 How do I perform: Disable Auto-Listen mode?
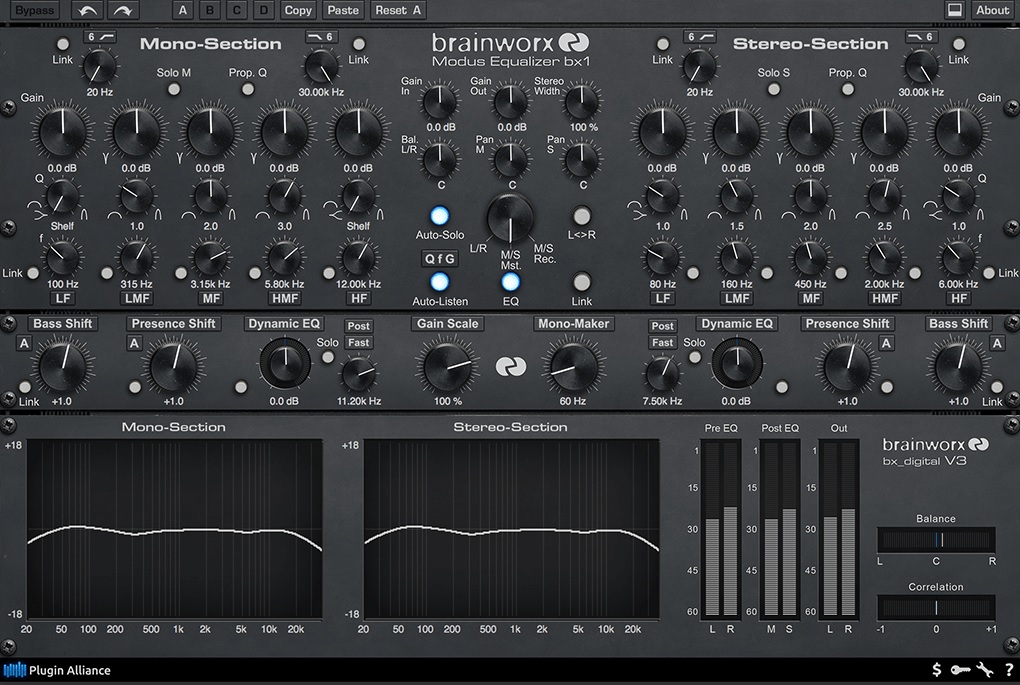click(439, 281)
